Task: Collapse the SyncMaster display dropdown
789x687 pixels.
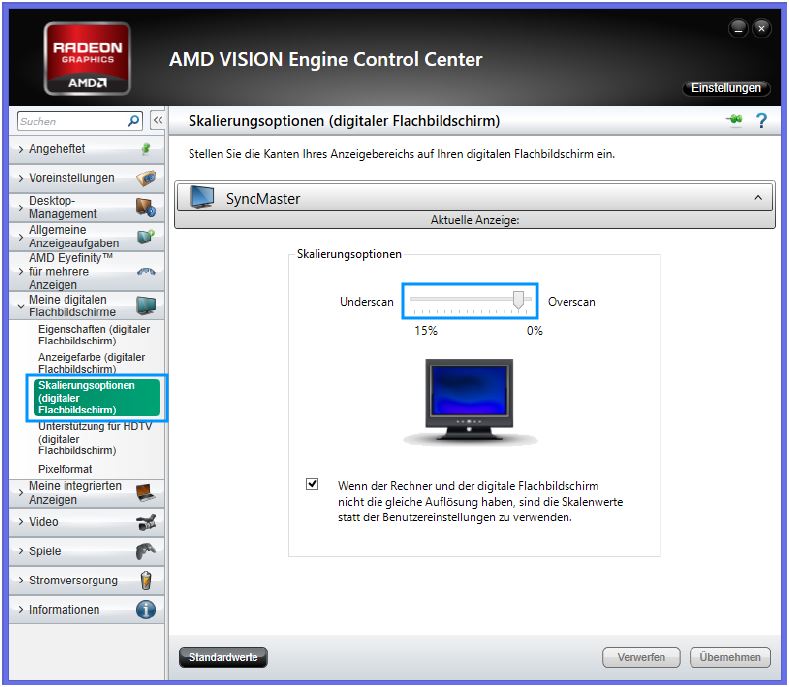Action: pyautogui.click(x=758, y=198)
